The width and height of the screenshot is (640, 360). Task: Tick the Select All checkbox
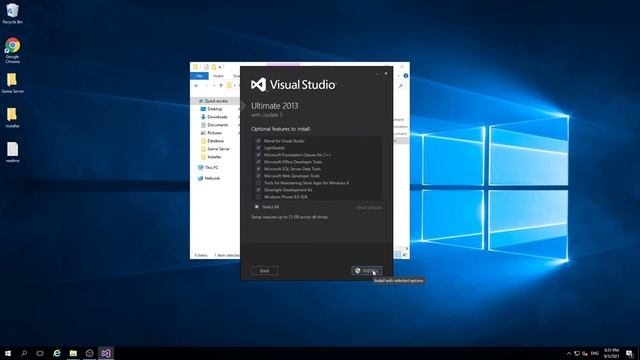tap(257, 207)
